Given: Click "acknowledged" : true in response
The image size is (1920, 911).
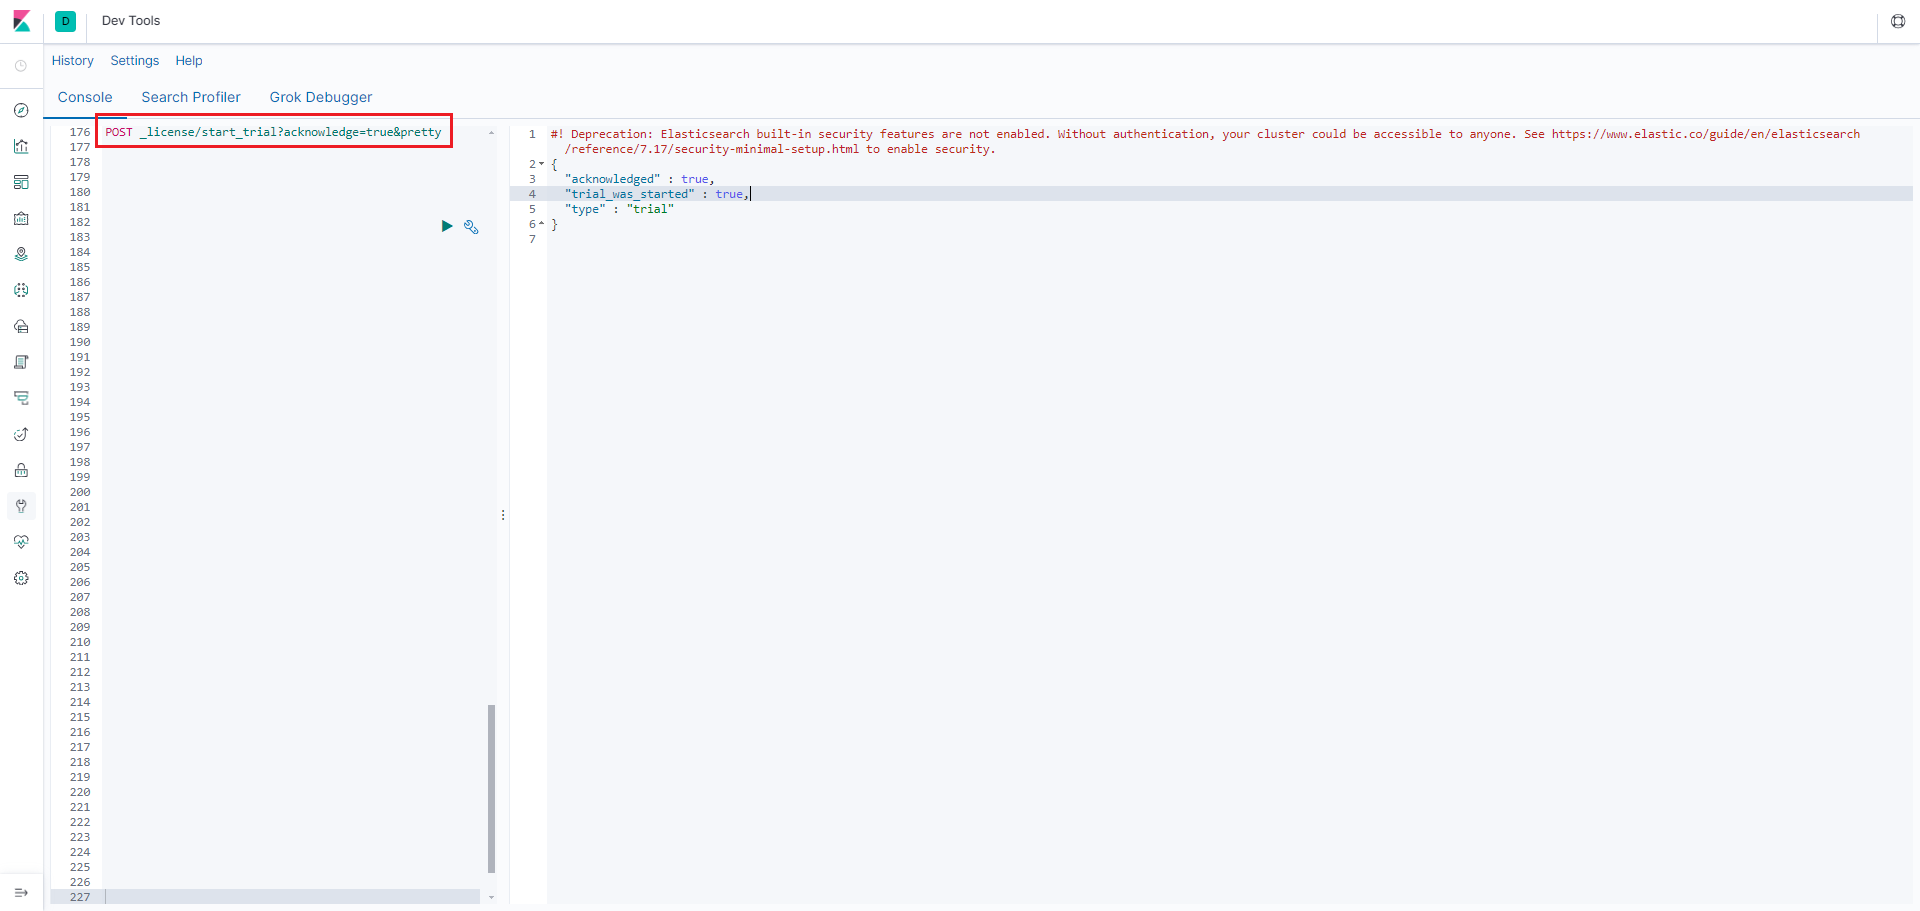Looking at the screenshot, I should (640, 179).
